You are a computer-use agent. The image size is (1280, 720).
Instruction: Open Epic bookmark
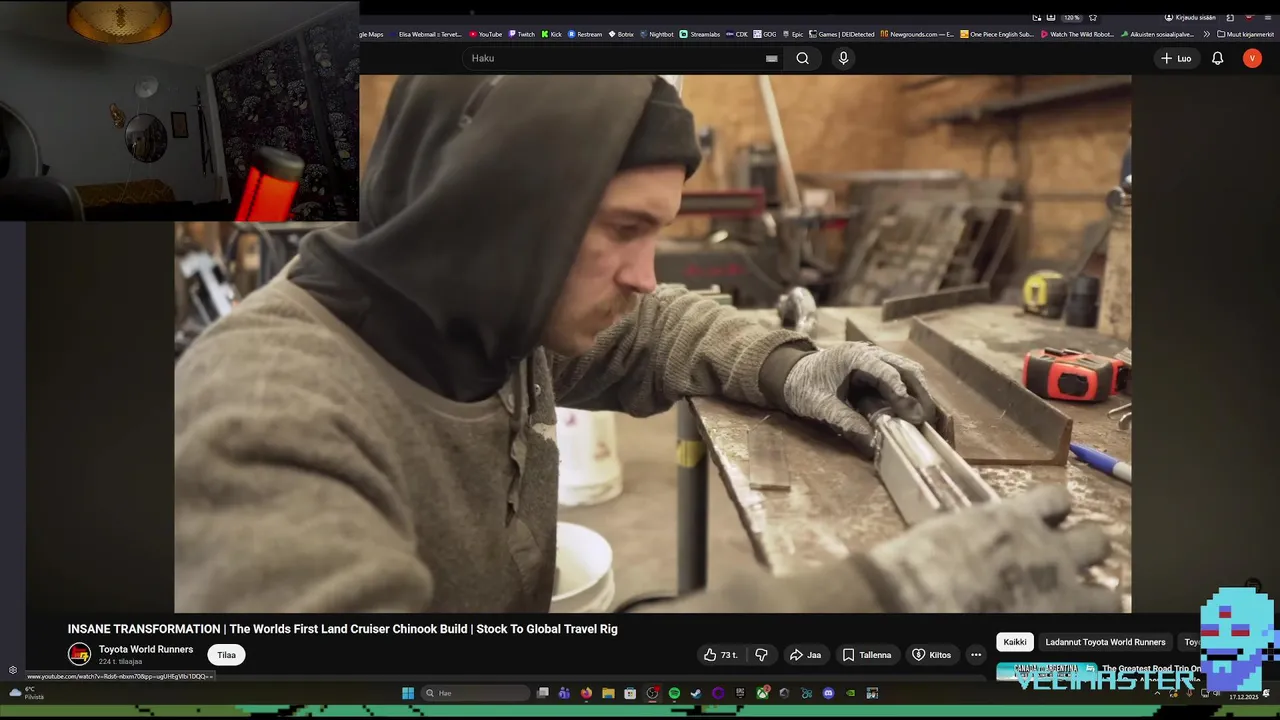coord(793,34)
